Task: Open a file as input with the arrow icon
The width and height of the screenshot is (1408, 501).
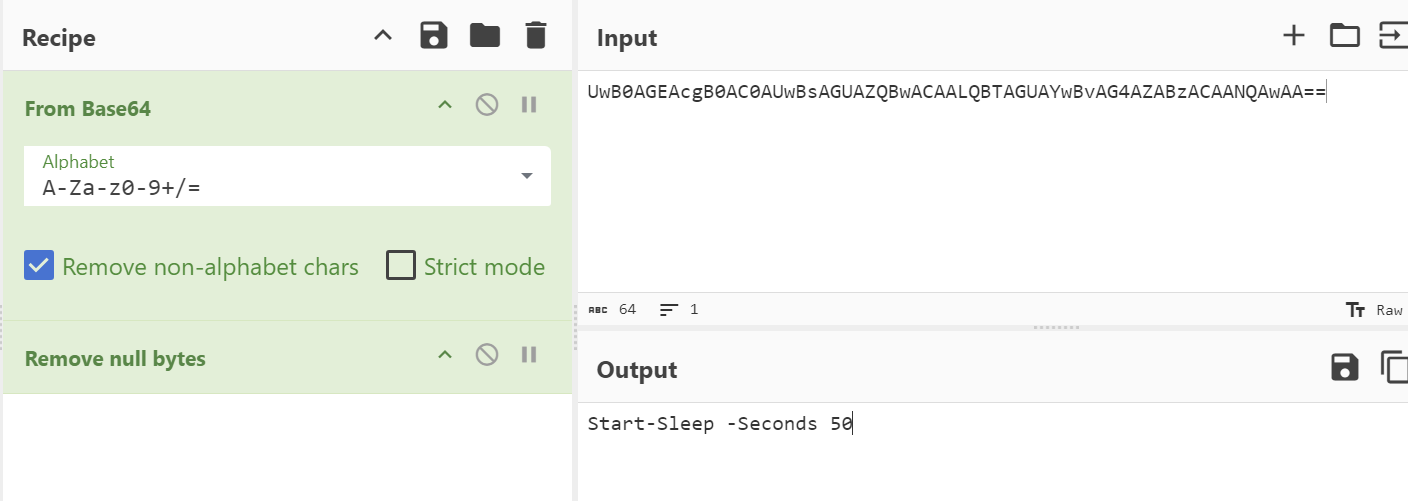Action: coord(1393,36)
